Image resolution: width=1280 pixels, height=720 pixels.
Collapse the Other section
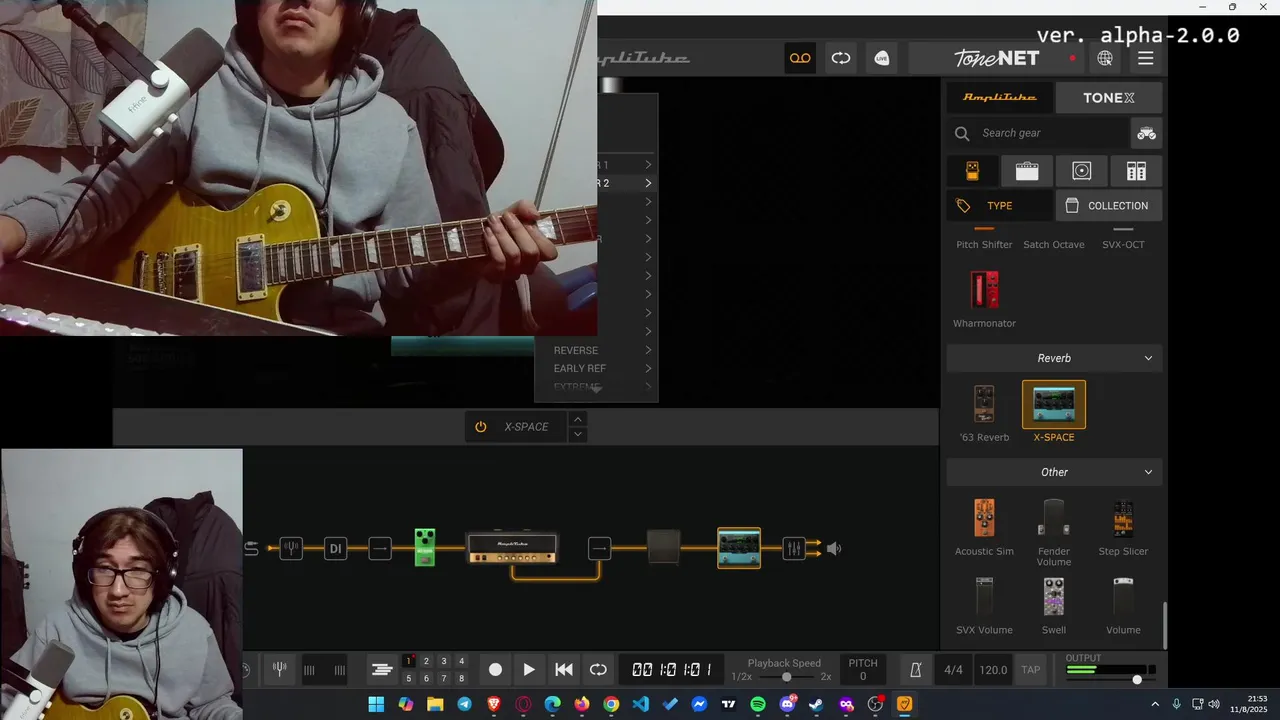pyautogui.click(x=1148, y=472)
